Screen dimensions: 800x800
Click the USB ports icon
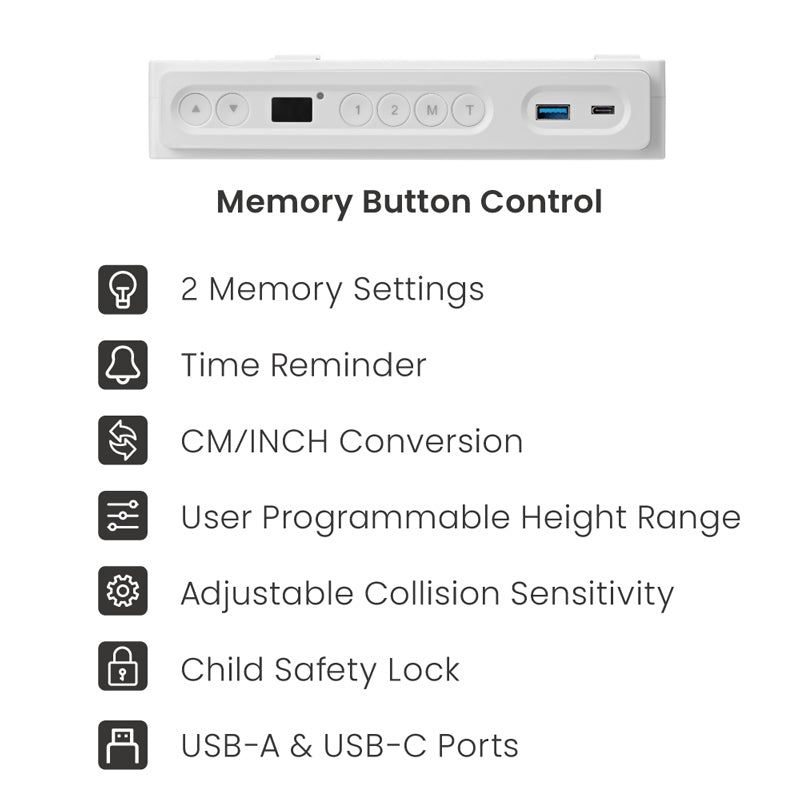point(123,745)
